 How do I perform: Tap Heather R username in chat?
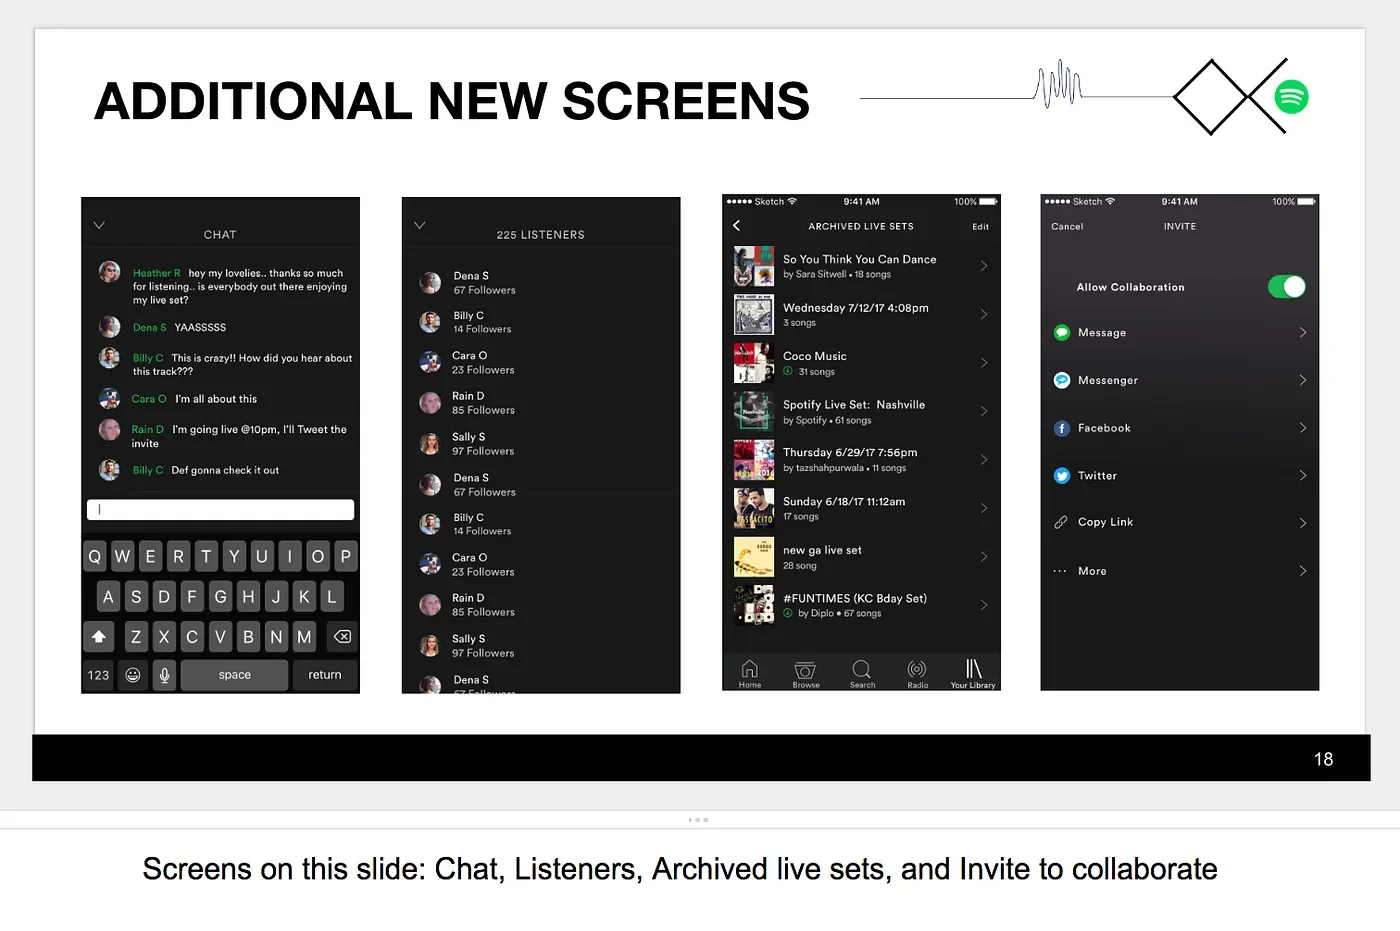(156, 273)
